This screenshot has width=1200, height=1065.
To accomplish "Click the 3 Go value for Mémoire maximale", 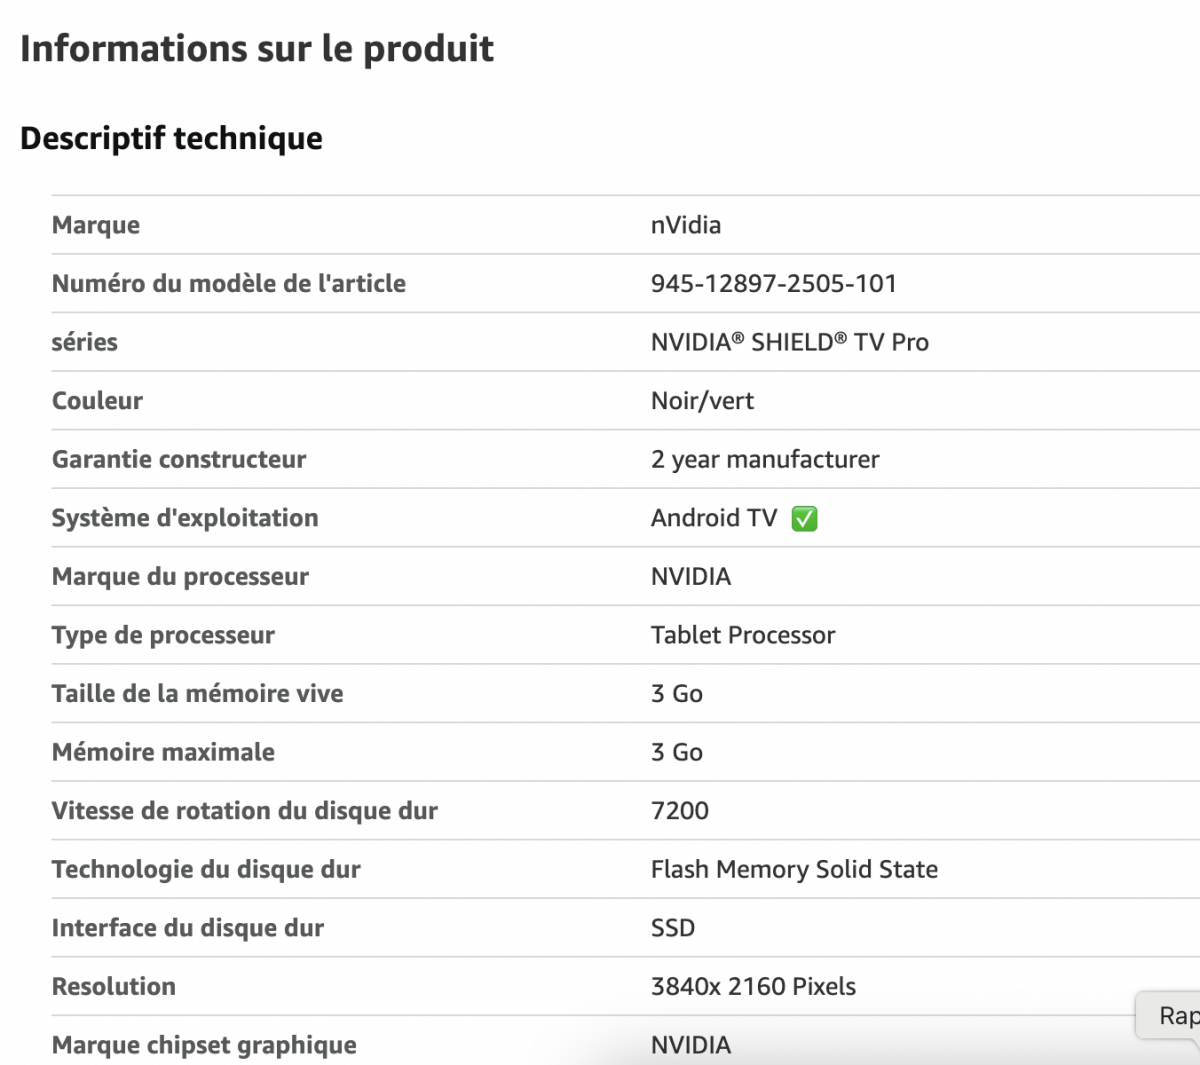I will (x=676, y=752).
